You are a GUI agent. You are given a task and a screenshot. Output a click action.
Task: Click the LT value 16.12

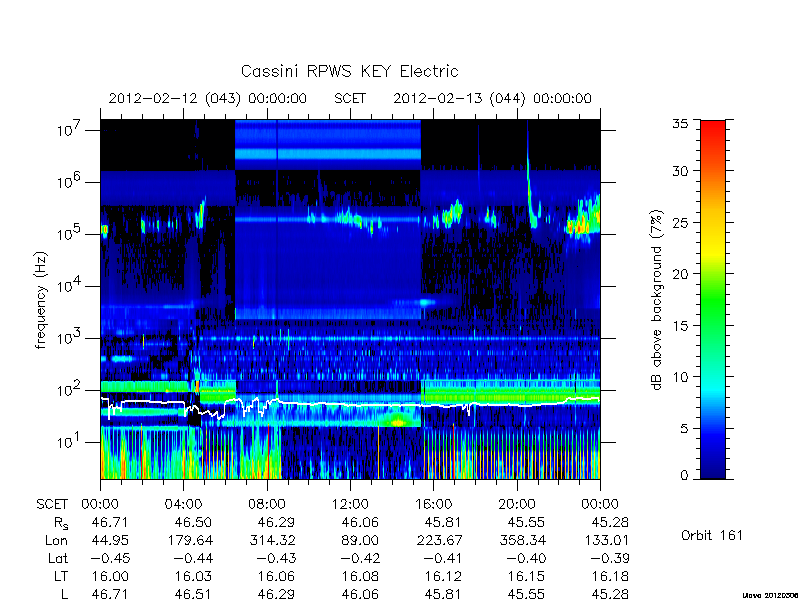[x=443, y=576]
